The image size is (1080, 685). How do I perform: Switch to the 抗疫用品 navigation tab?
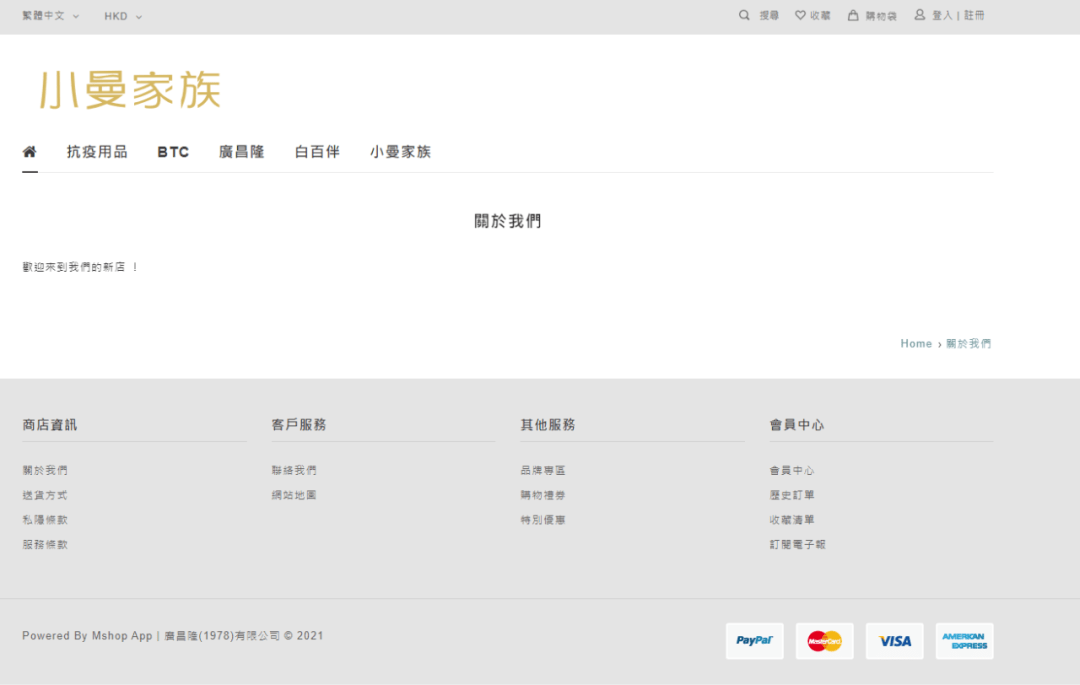click(x=96, y=151)
